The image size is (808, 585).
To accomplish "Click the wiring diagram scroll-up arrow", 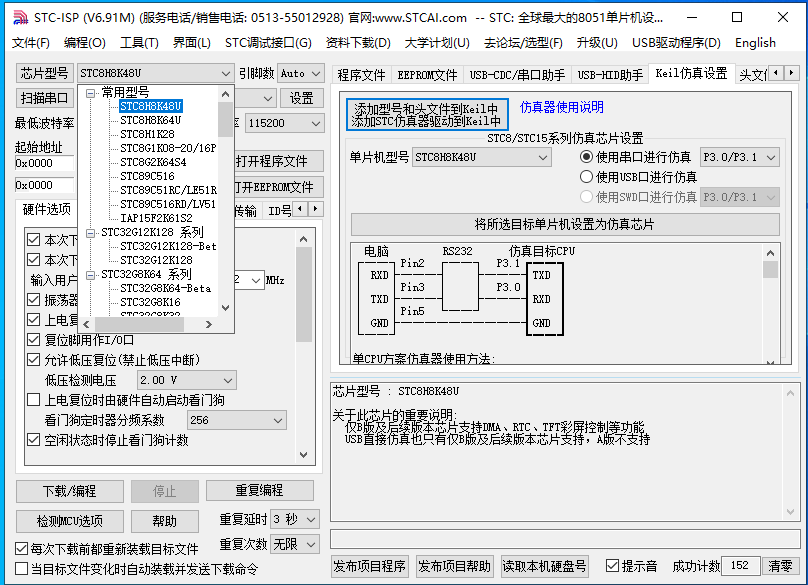I will (770, 253).
